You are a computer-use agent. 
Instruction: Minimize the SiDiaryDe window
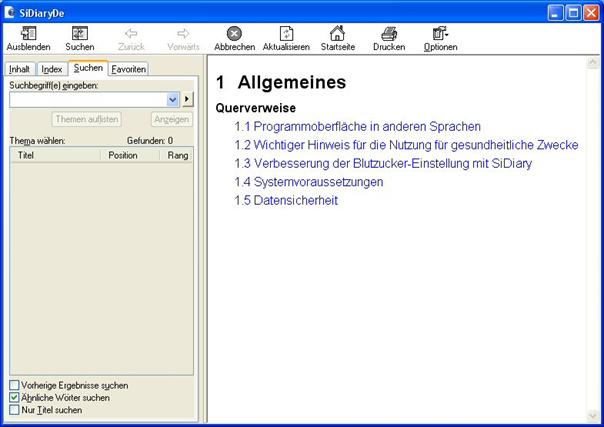pyautogui.click(x=555, y=13)
